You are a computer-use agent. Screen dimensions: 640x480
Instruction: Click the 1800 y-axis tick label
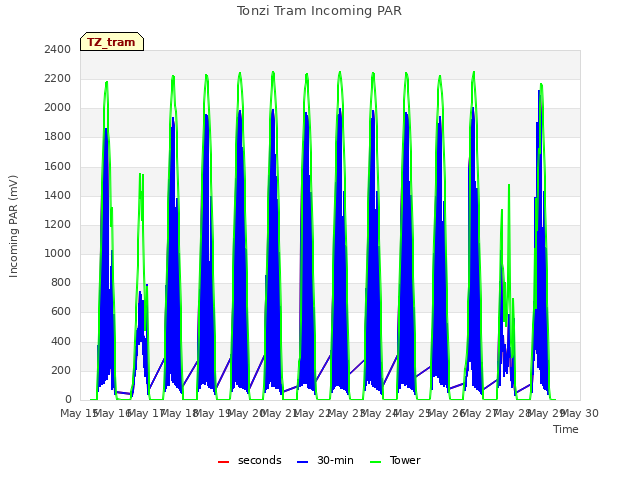(58, 137)
